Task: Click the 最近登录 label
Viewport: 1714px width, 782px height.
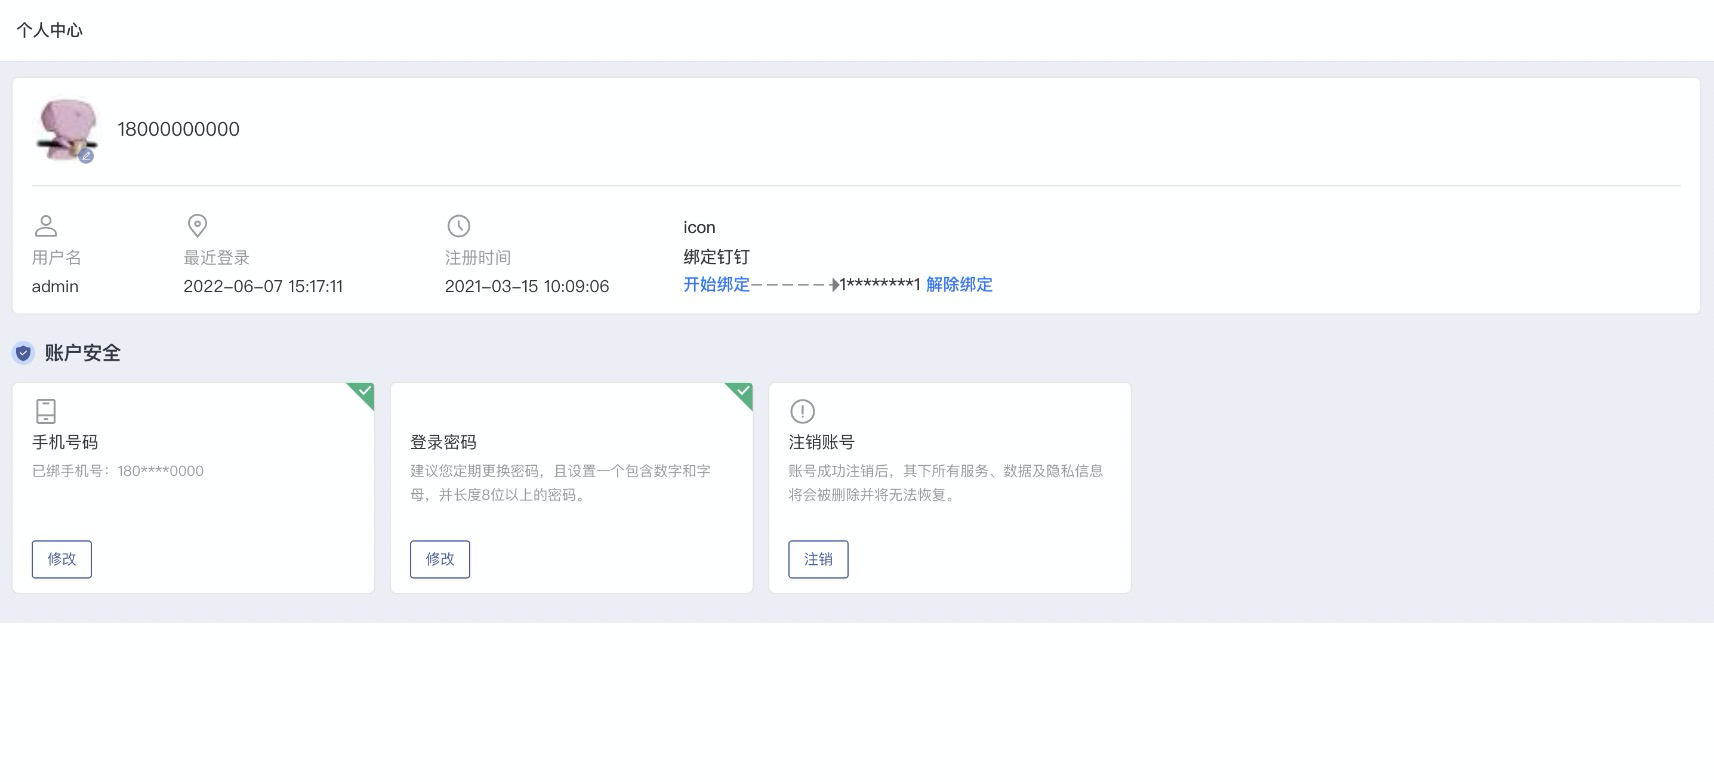Action: pyautogui.click(x=216, y=258)
